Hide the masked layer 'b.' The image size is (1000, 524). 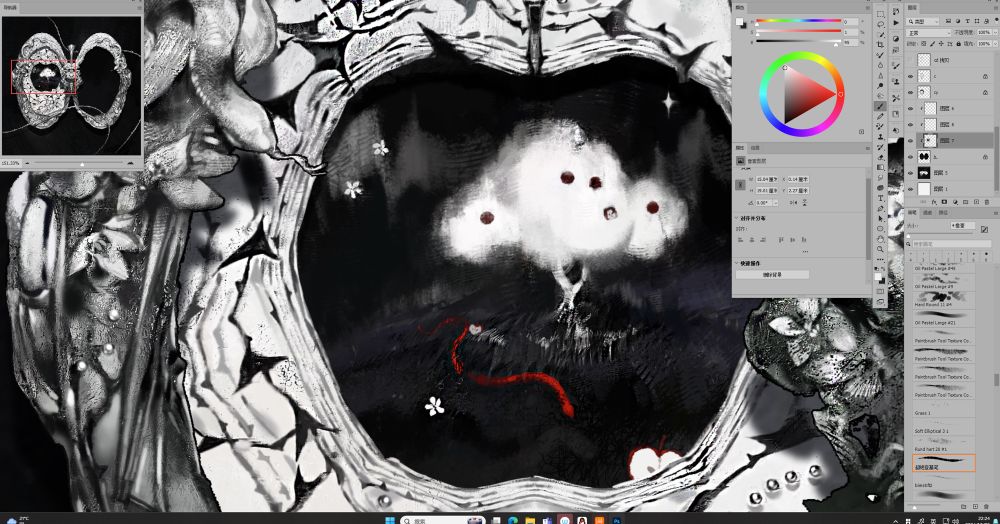(x=911, y=157)
